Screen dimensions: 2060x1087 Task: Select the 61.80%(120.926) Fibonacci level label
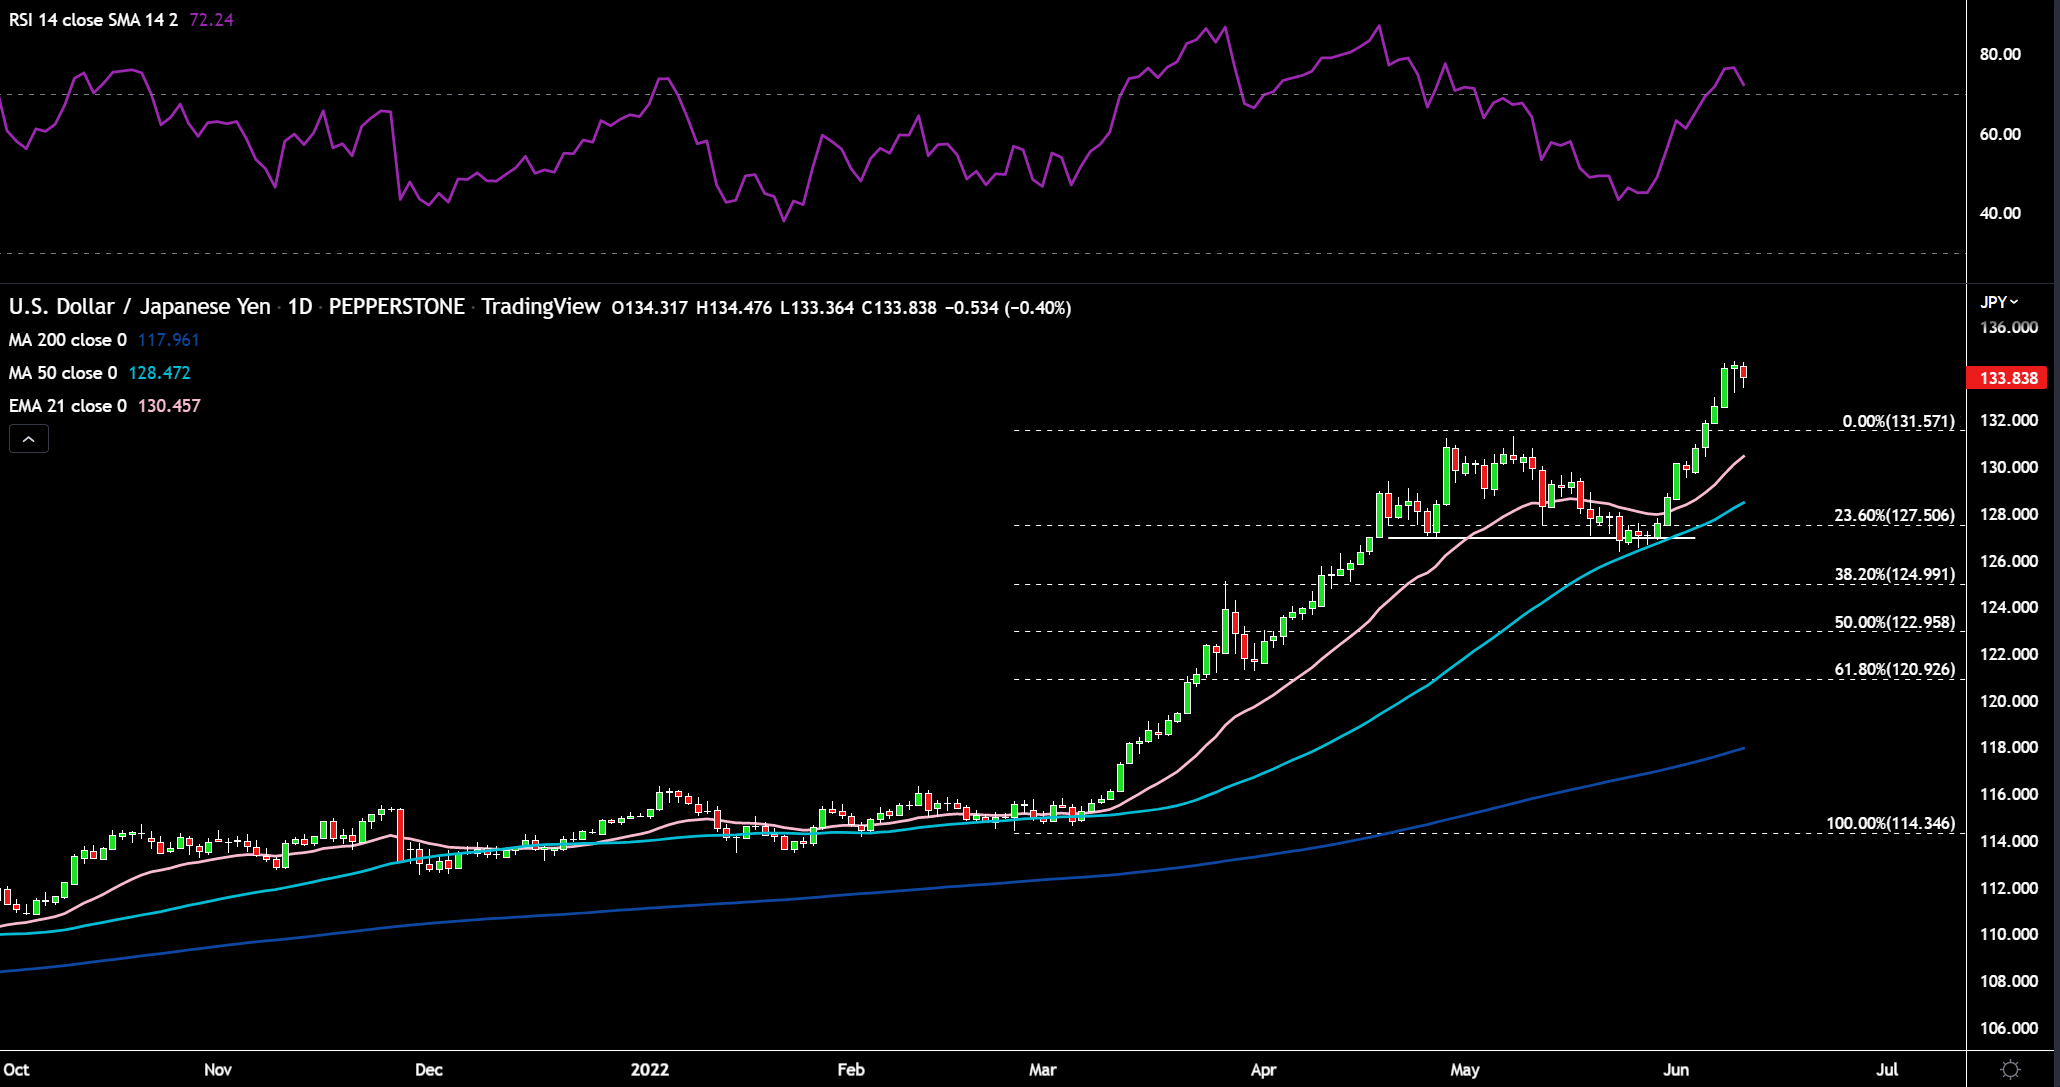pos(1894,669)
